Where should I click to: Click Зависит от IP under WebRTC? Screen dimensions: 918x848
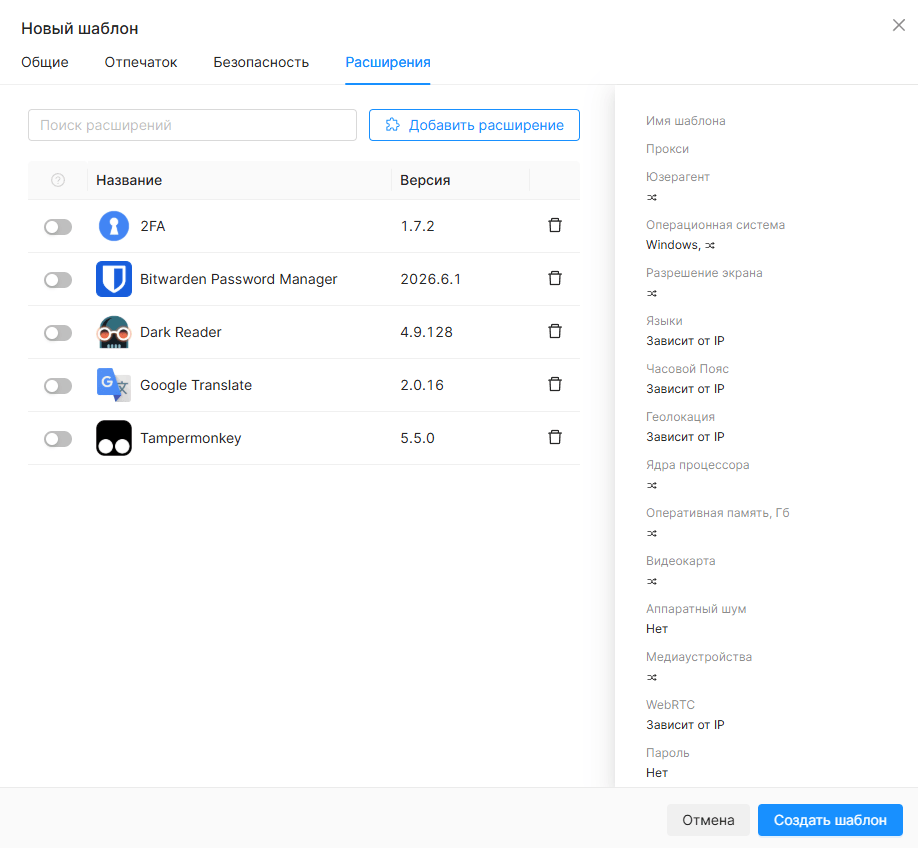[685, 725]
